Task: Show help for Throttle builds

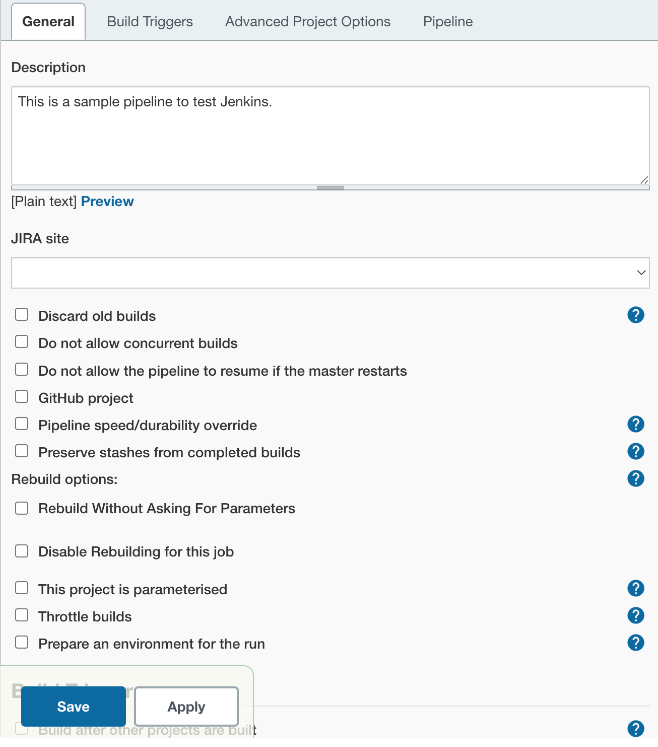Action: coord(635,615)
